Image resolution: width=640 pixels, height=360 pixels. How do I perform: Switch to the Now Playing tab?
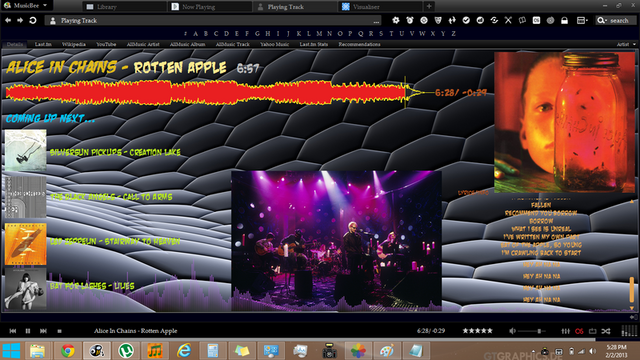click(x=198, y=7)
